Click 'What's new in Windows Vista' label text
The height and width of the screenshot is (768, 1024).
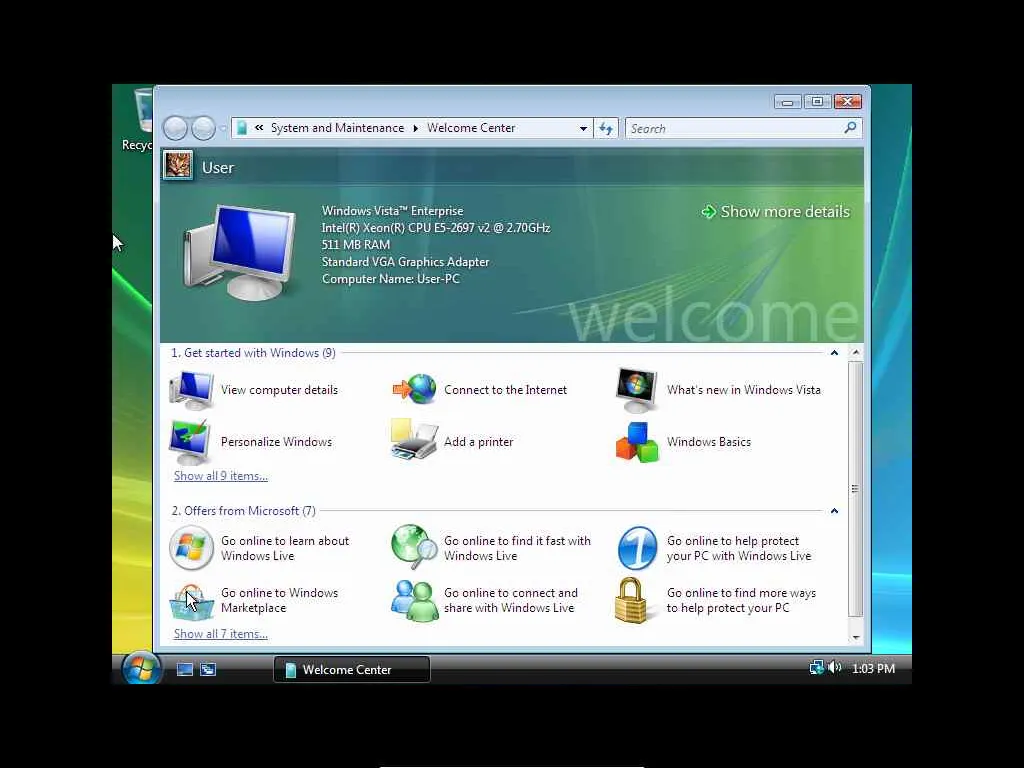[x=744, y=390]
